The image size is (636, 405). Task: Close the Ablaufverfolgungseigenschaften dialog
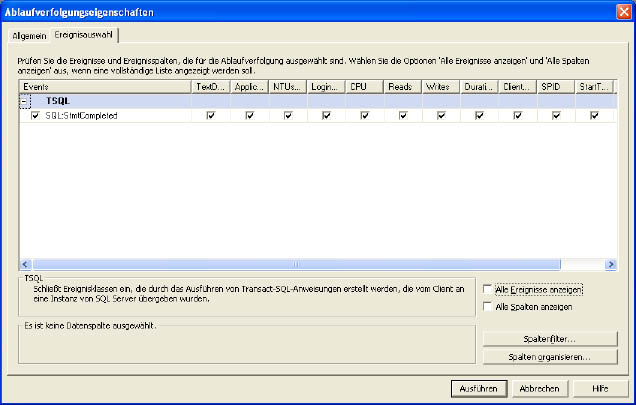[622, 11]
